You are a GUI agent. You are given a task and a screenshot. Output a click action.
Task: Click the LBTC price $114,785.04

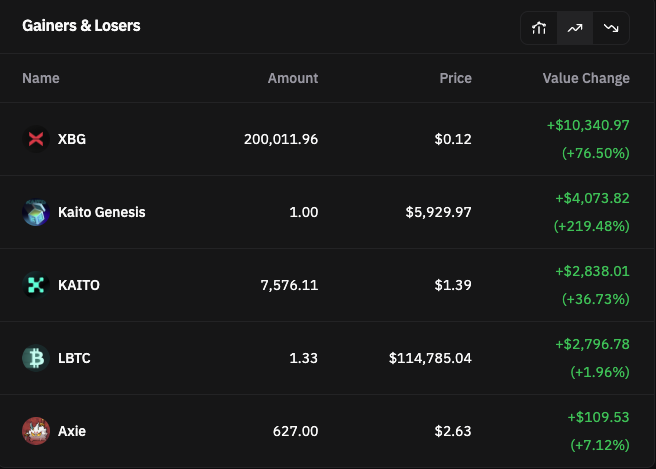coord(430,358)
